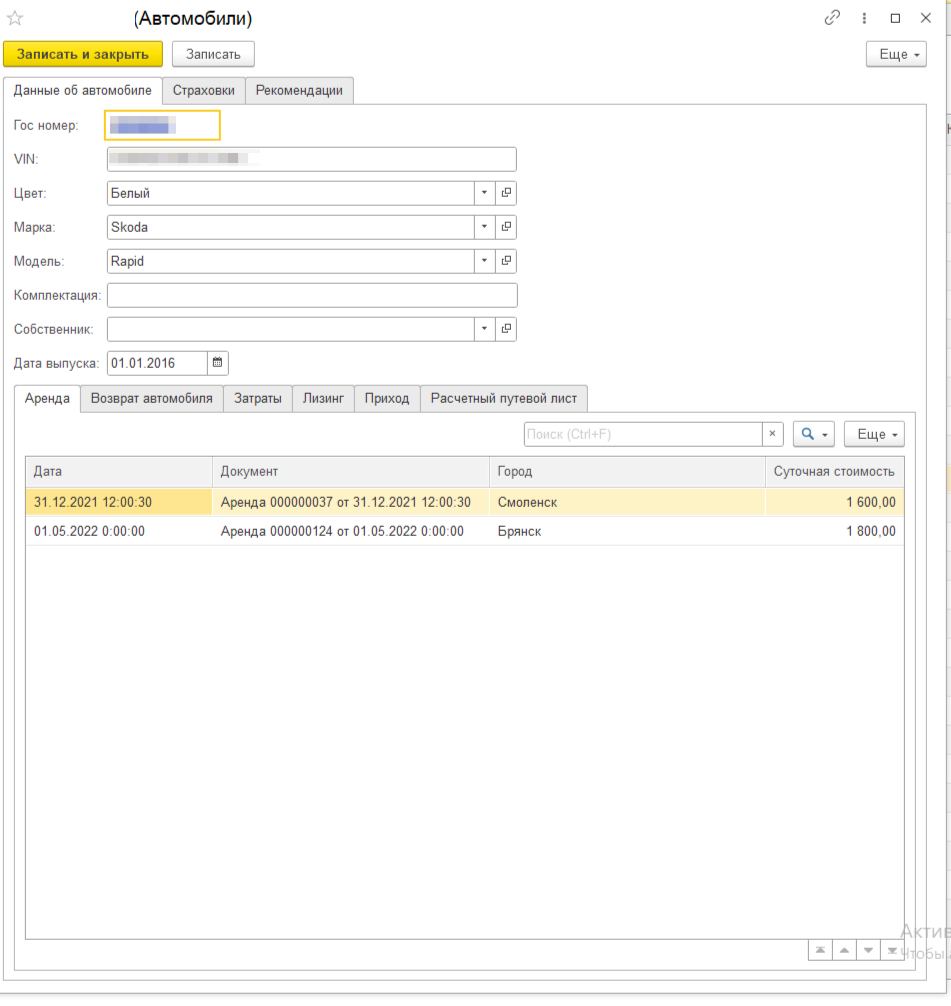
Task: Expand the Марка dropdown list
Action: [x=484, y=227]
